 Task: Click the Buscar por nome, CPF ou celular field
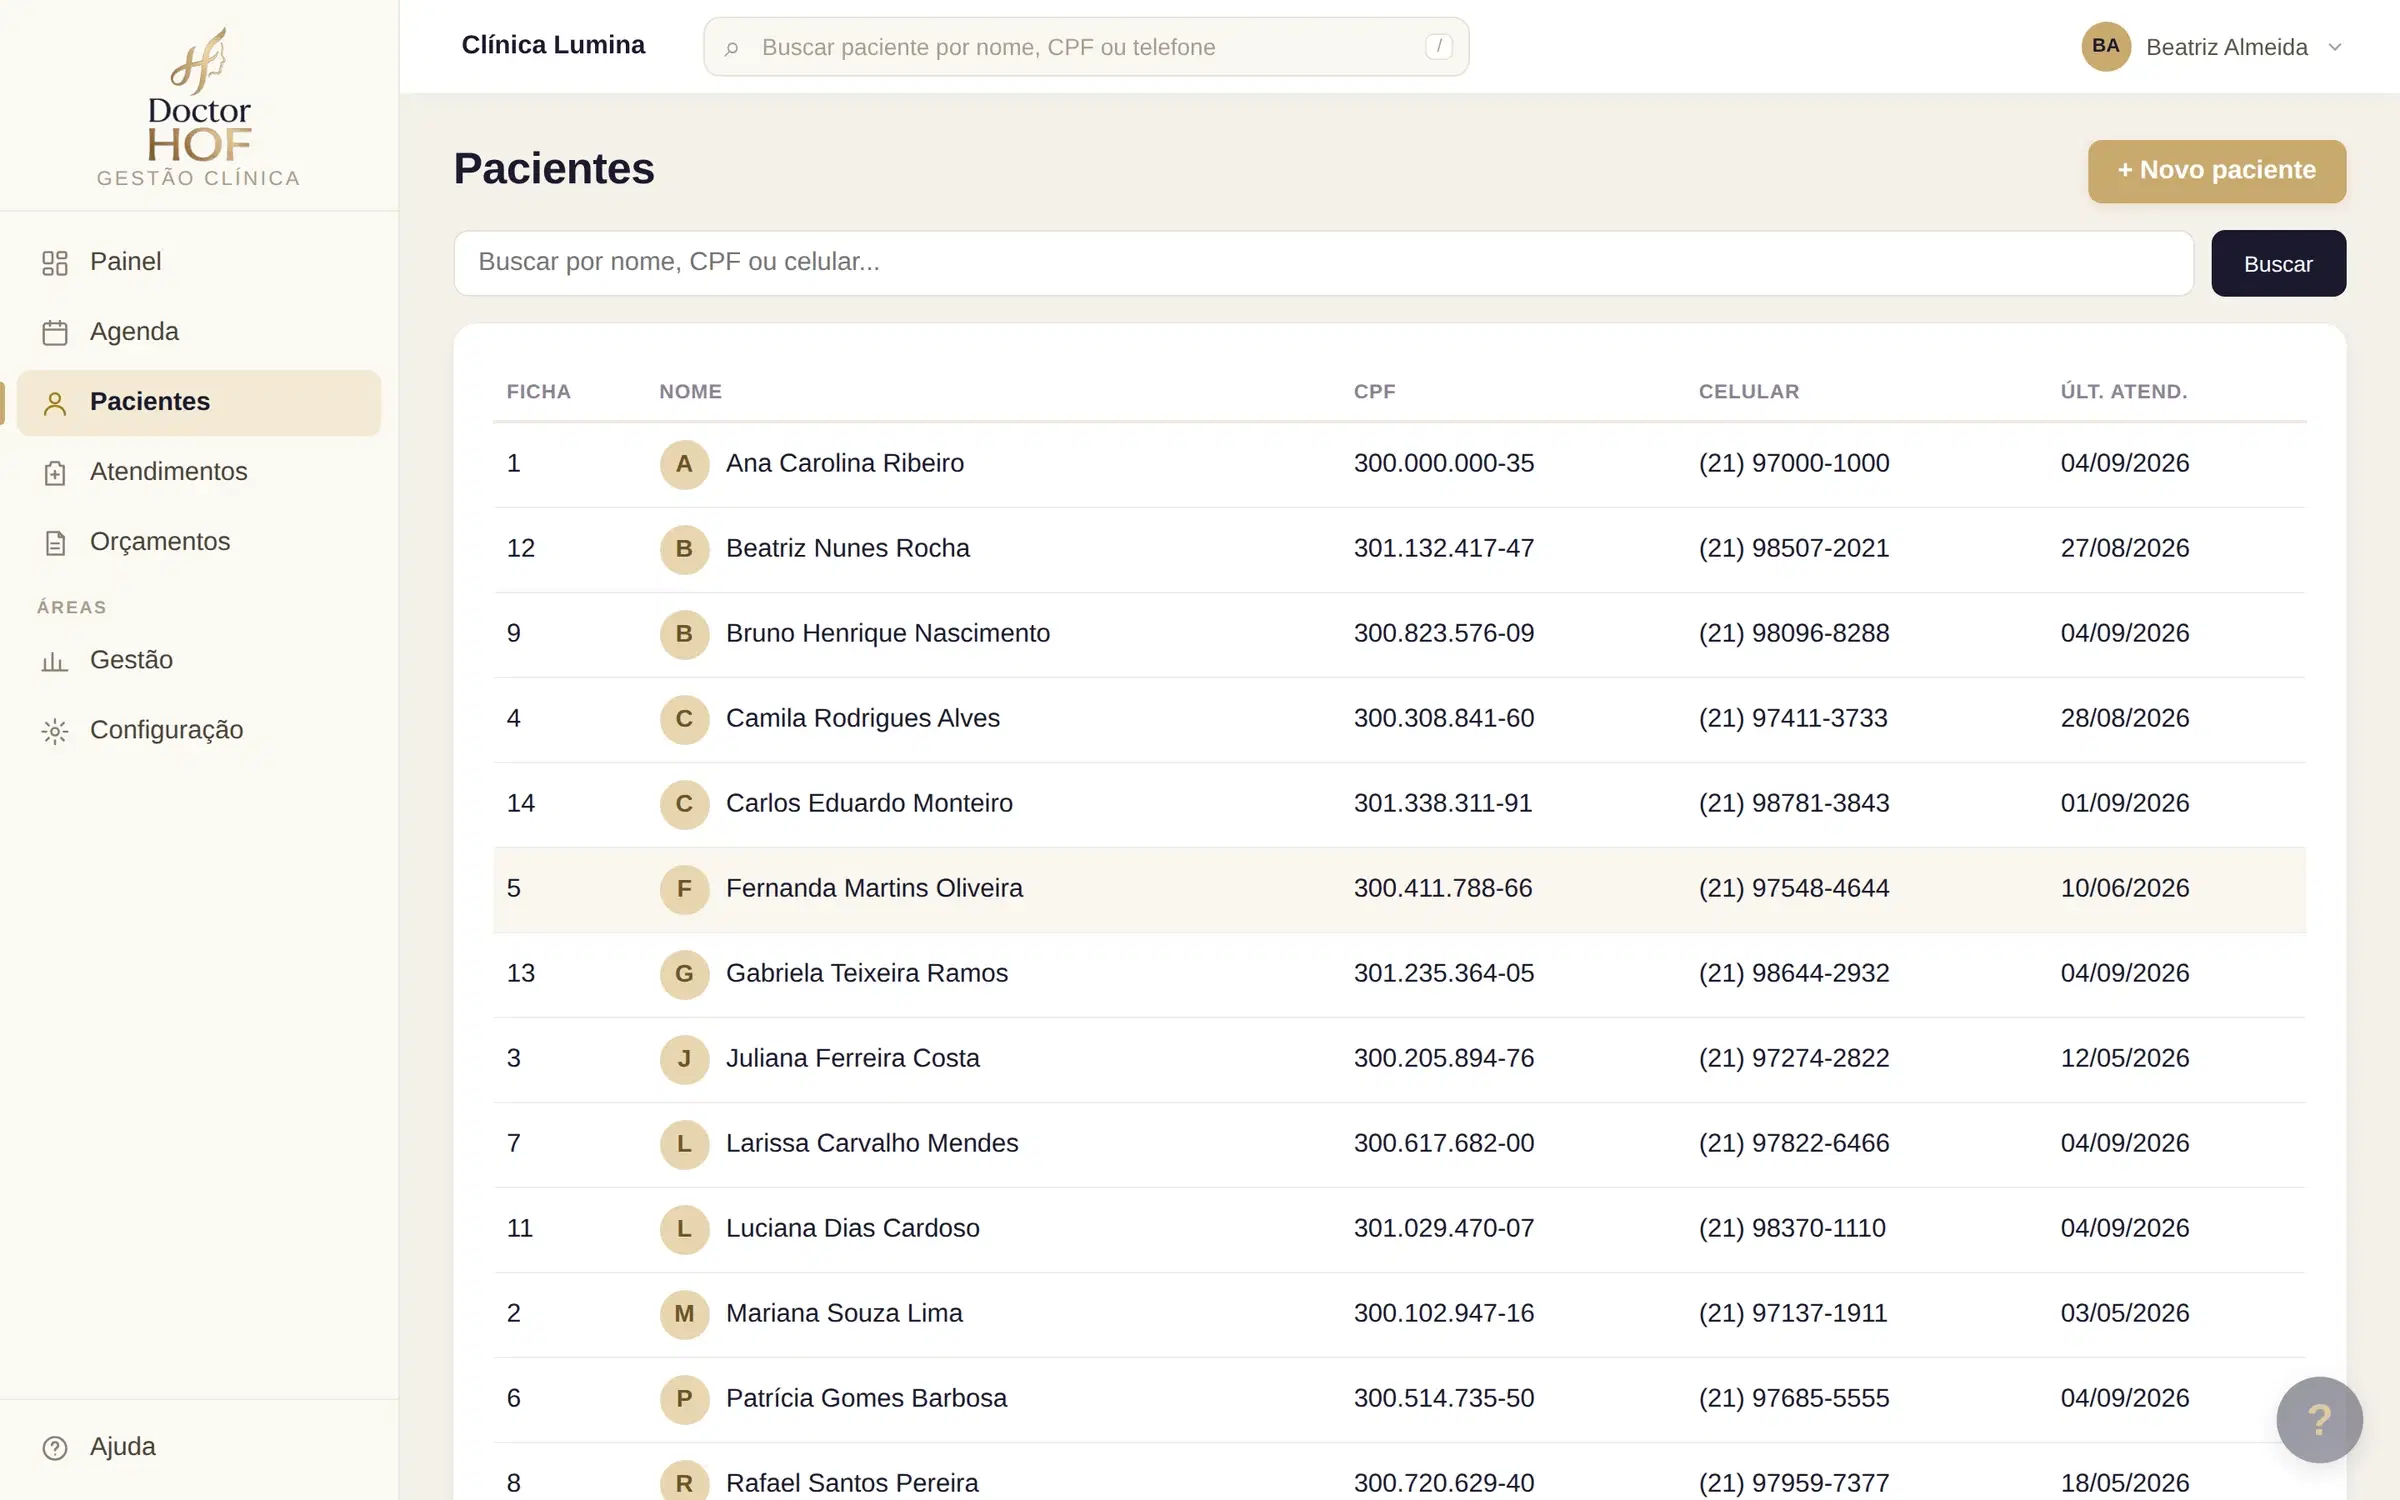pyautogui.click(x=1323, y=263)
